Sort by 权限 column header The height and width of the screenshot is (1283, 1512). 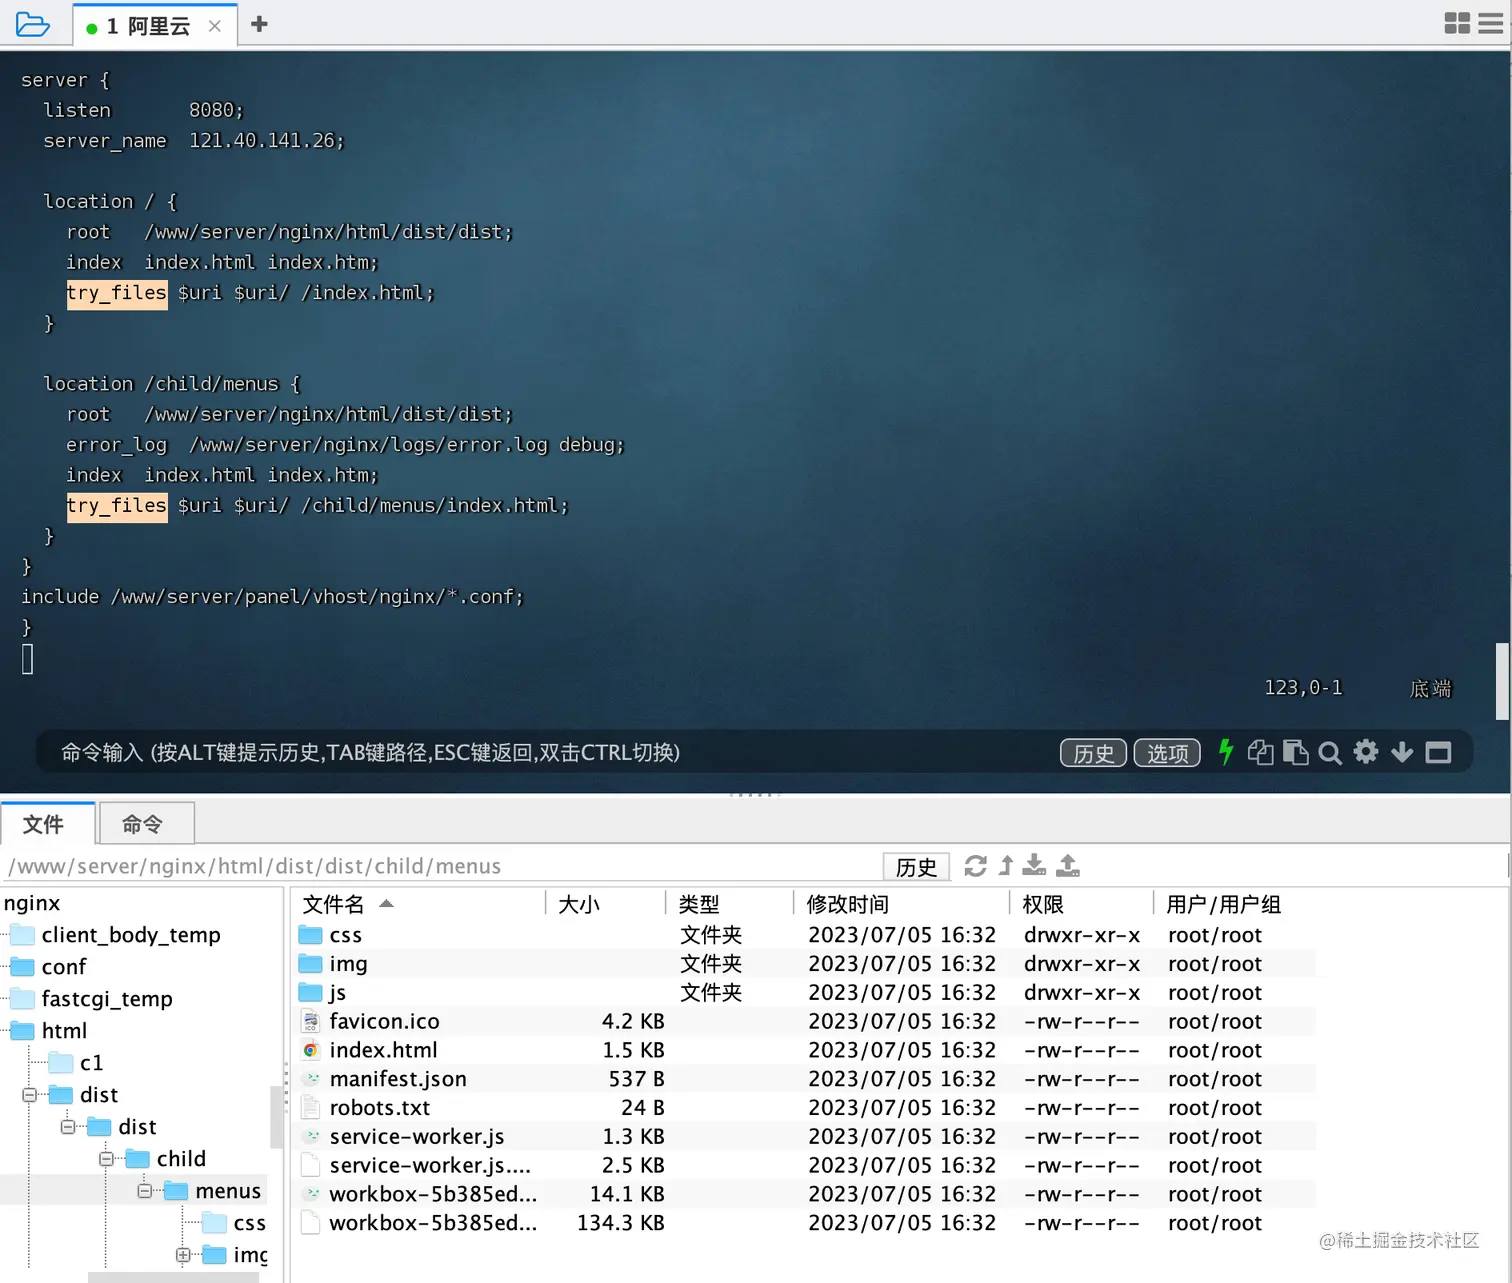pyautogui.click(x=1082, y=904)
